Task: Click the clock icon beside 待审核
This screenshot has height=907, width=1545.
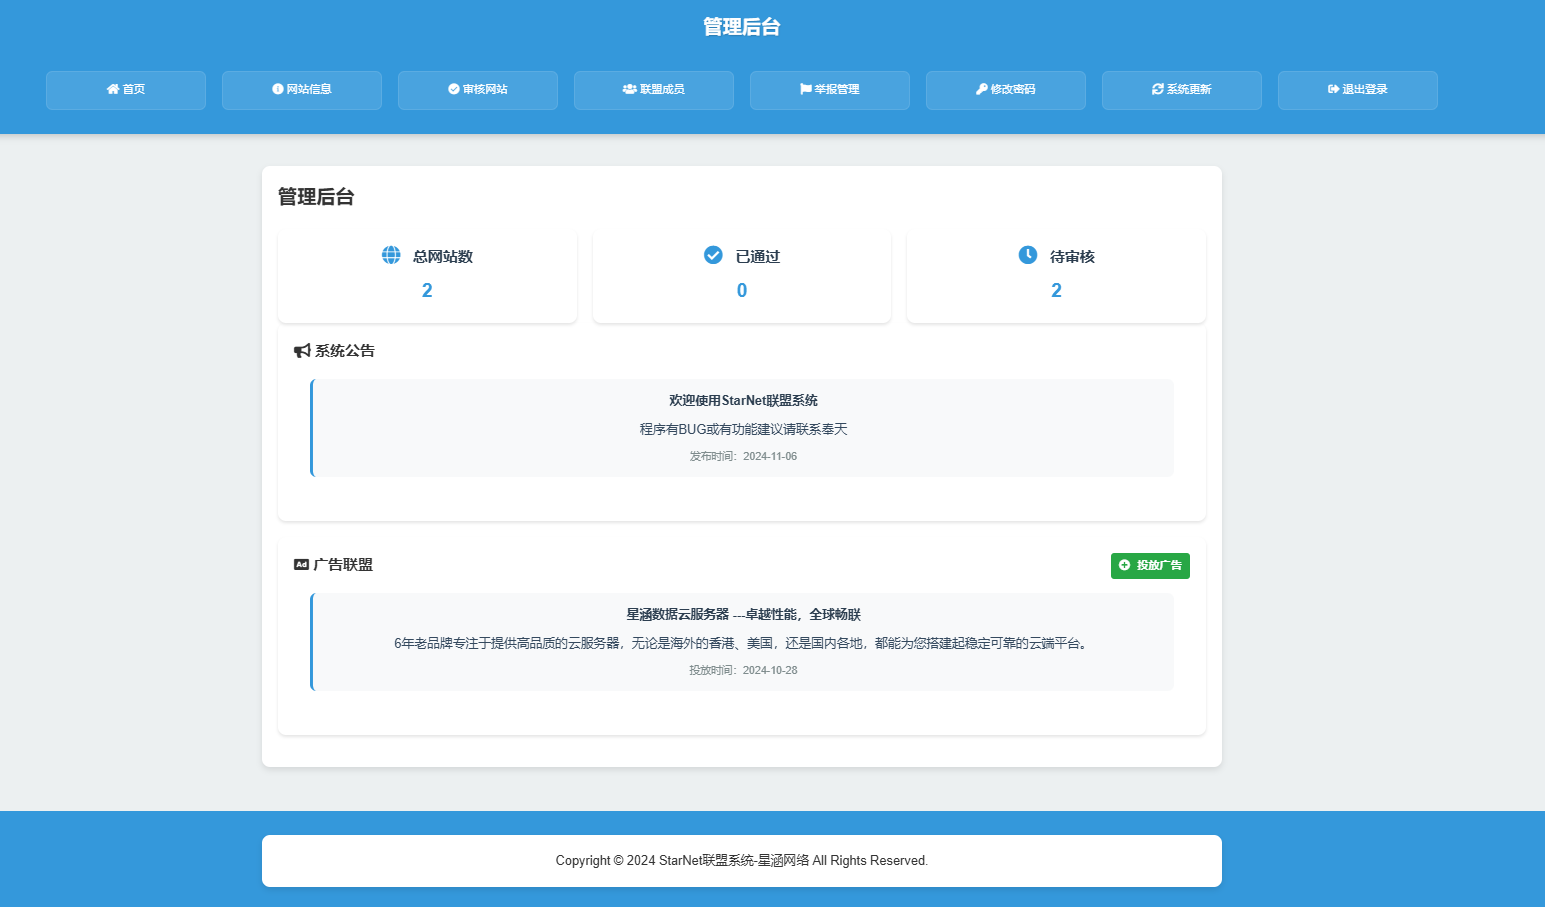Action: coord(1028,255)
